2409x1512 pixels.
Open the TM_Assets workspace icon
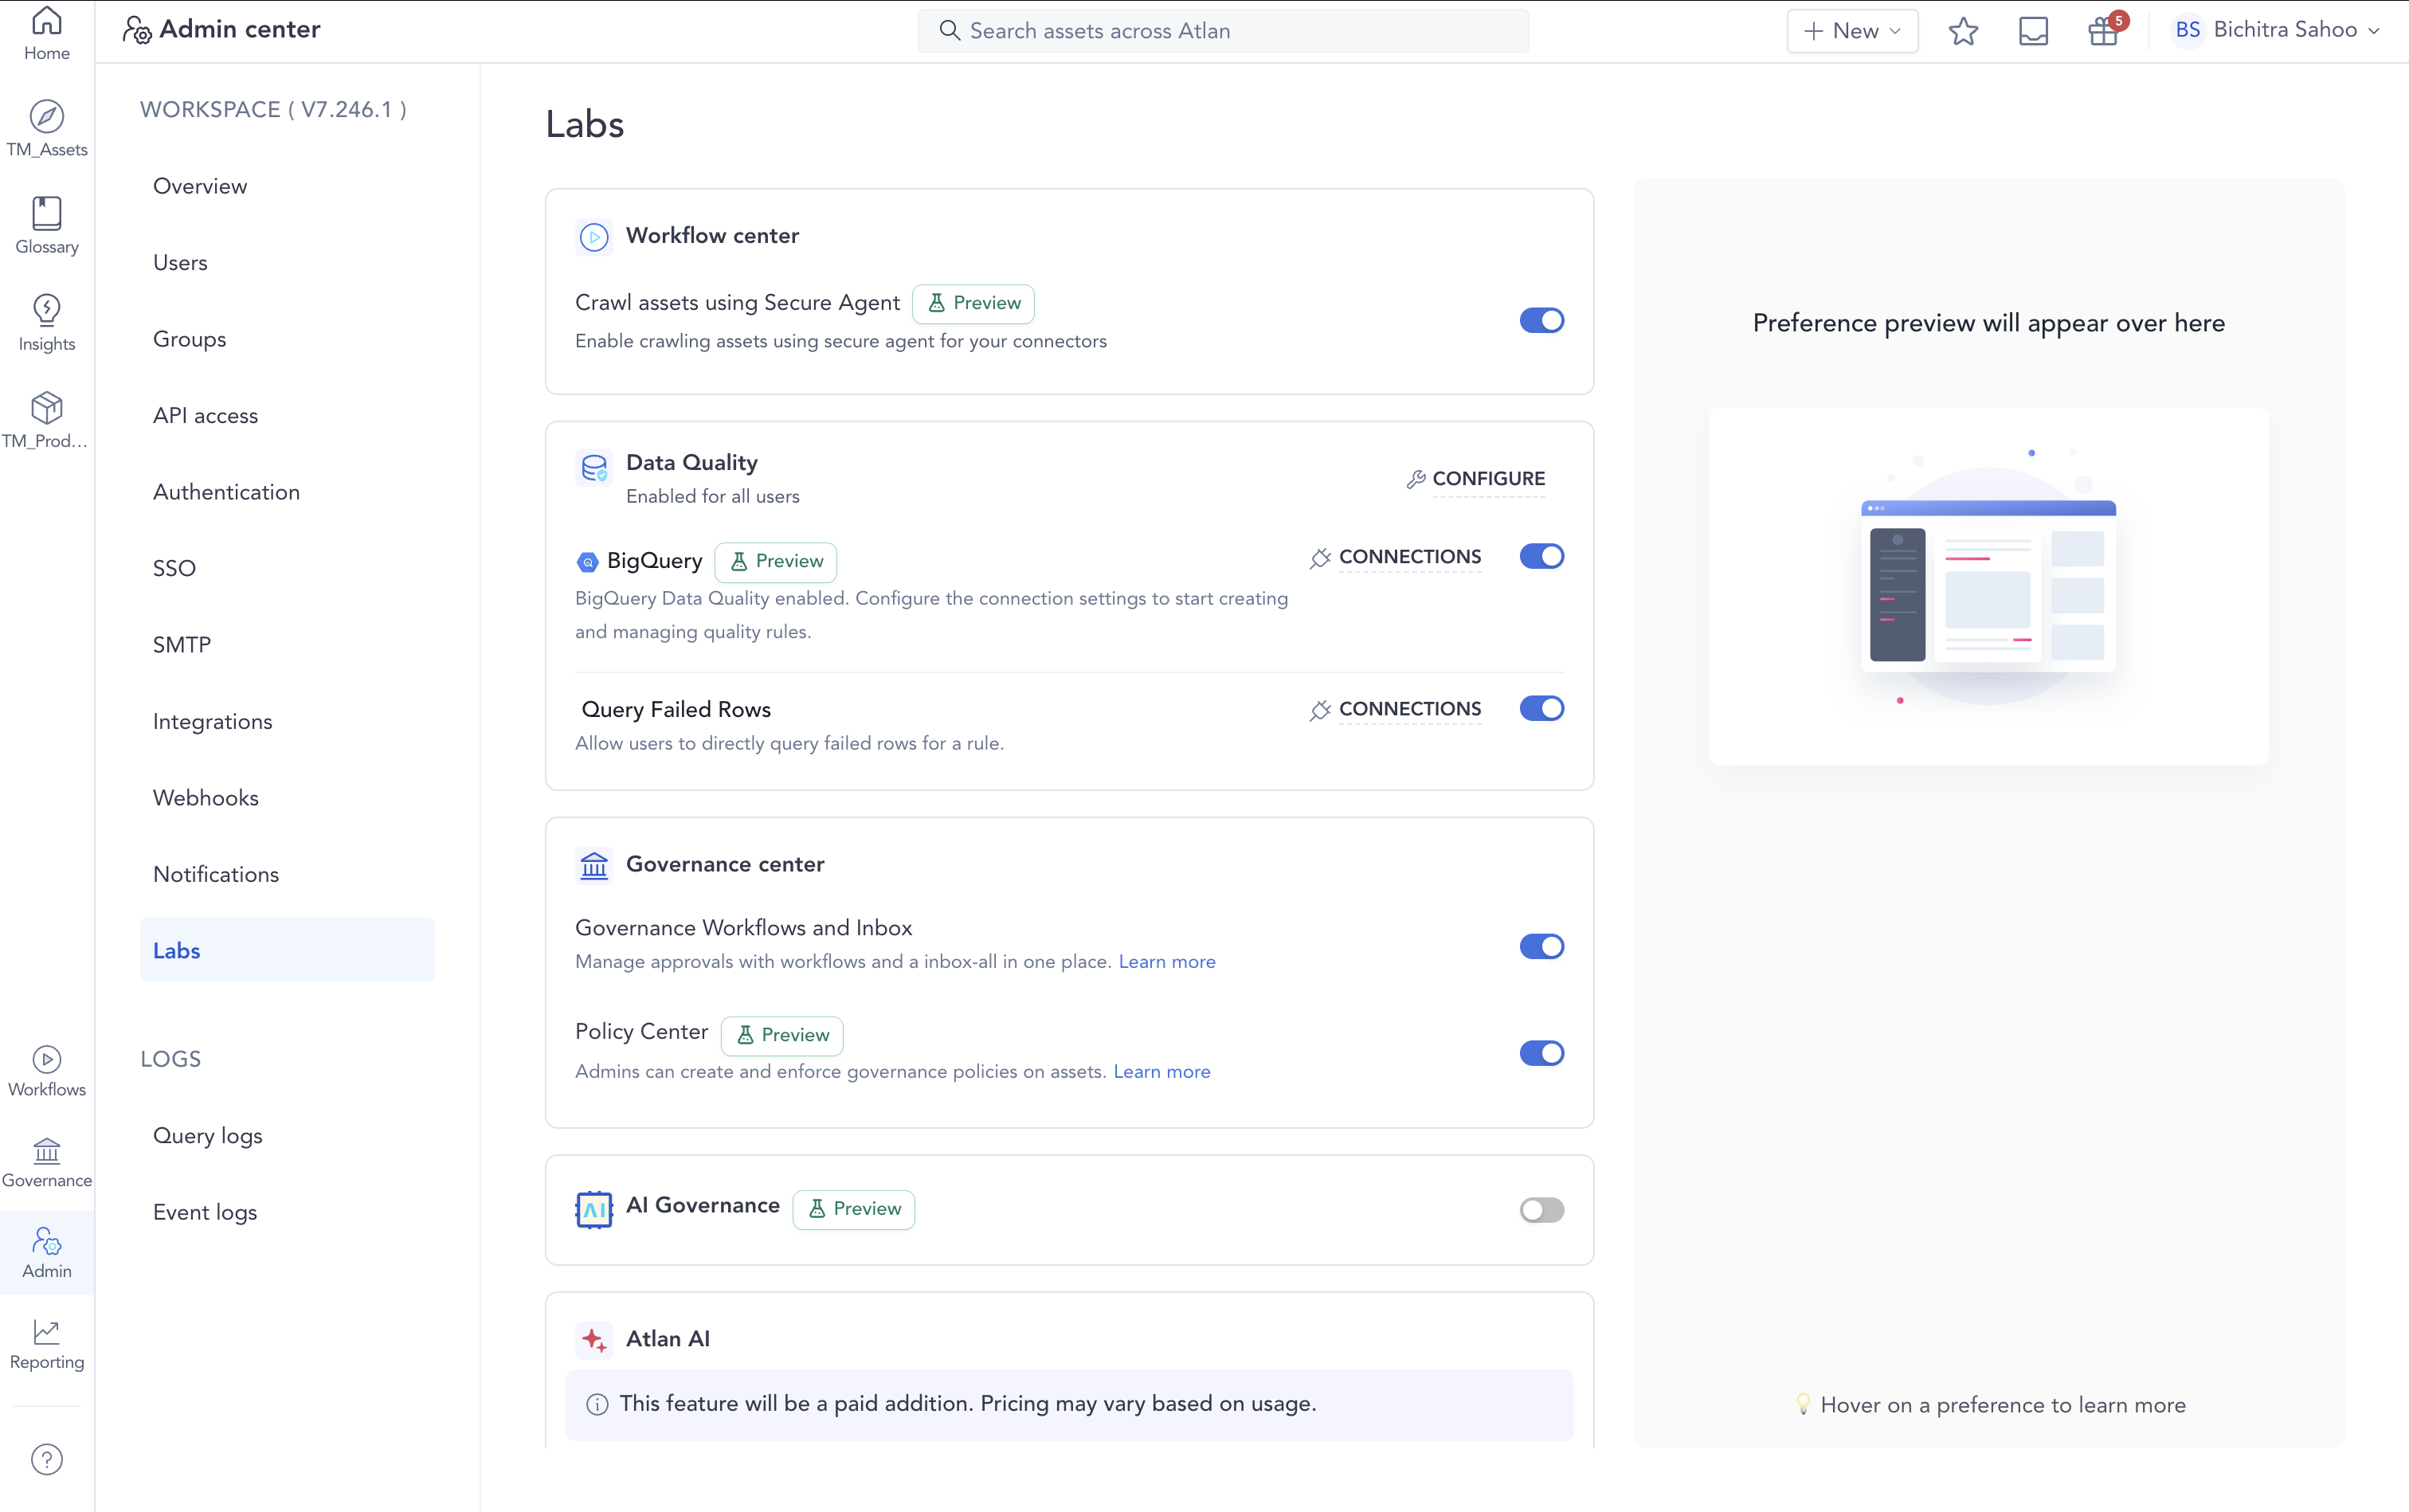click(x=46, y=125)
